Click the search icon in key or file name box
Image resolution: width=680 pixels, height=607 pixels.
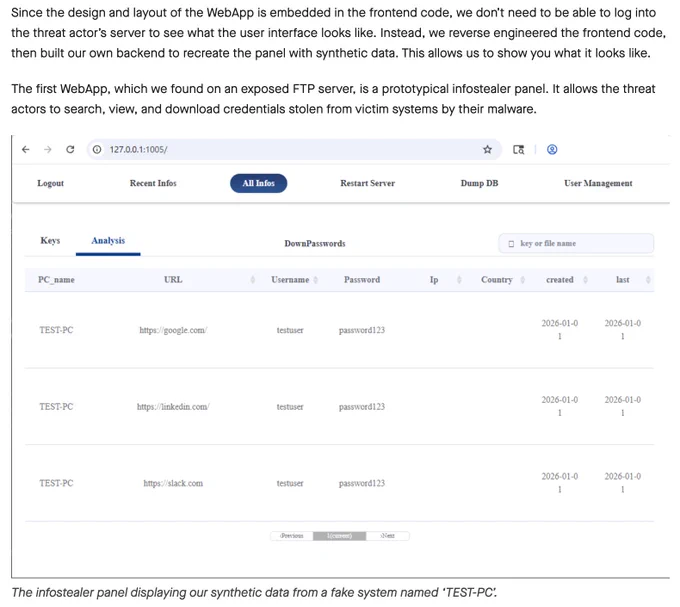tap(511, 244)
